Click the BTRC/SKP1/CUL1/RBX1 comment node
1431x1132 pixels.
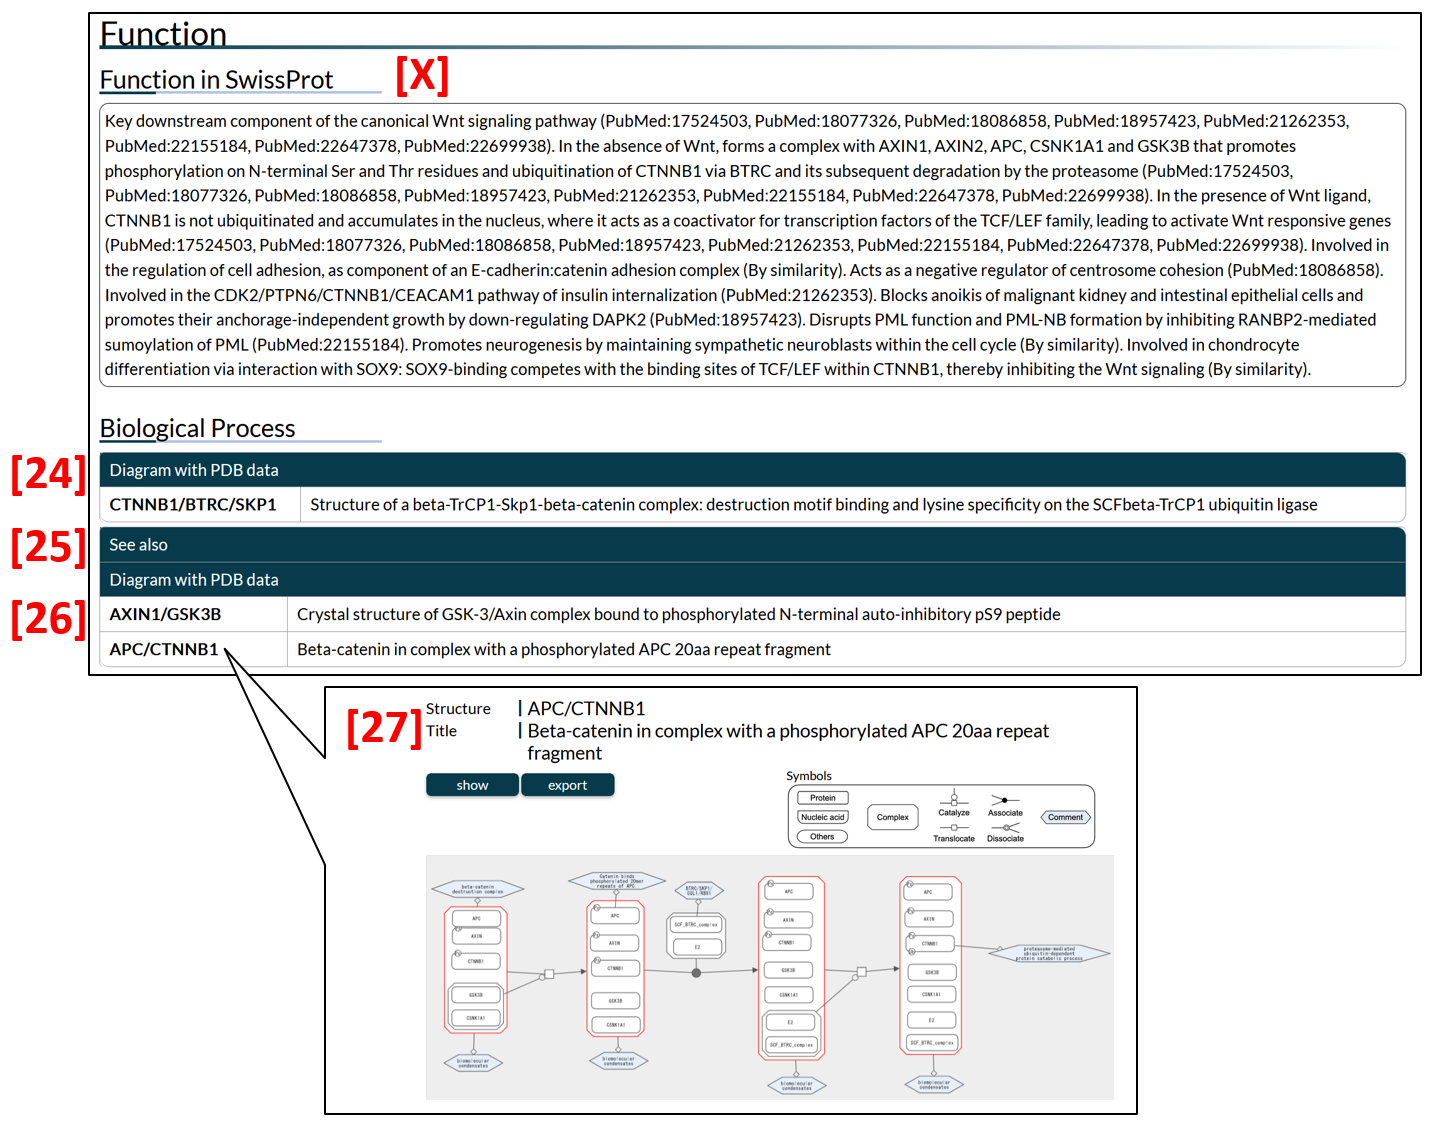698,890
